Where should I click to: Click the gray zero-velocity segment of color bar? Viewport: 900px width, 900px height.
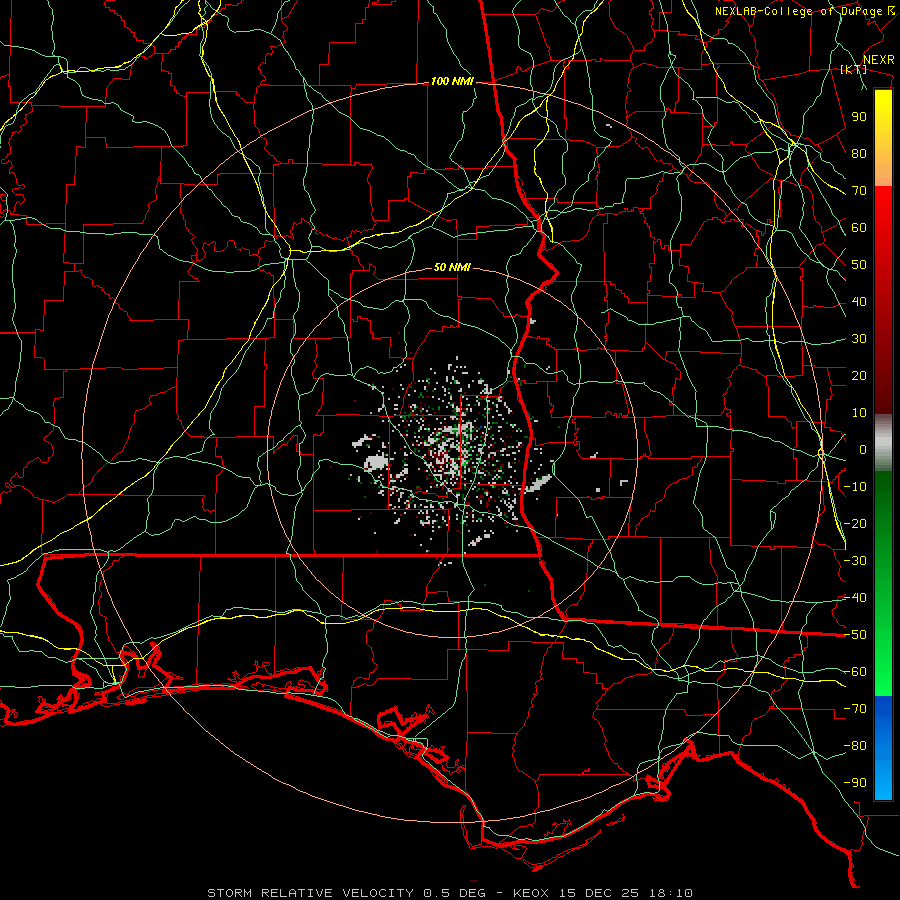[x=883, y=443]
